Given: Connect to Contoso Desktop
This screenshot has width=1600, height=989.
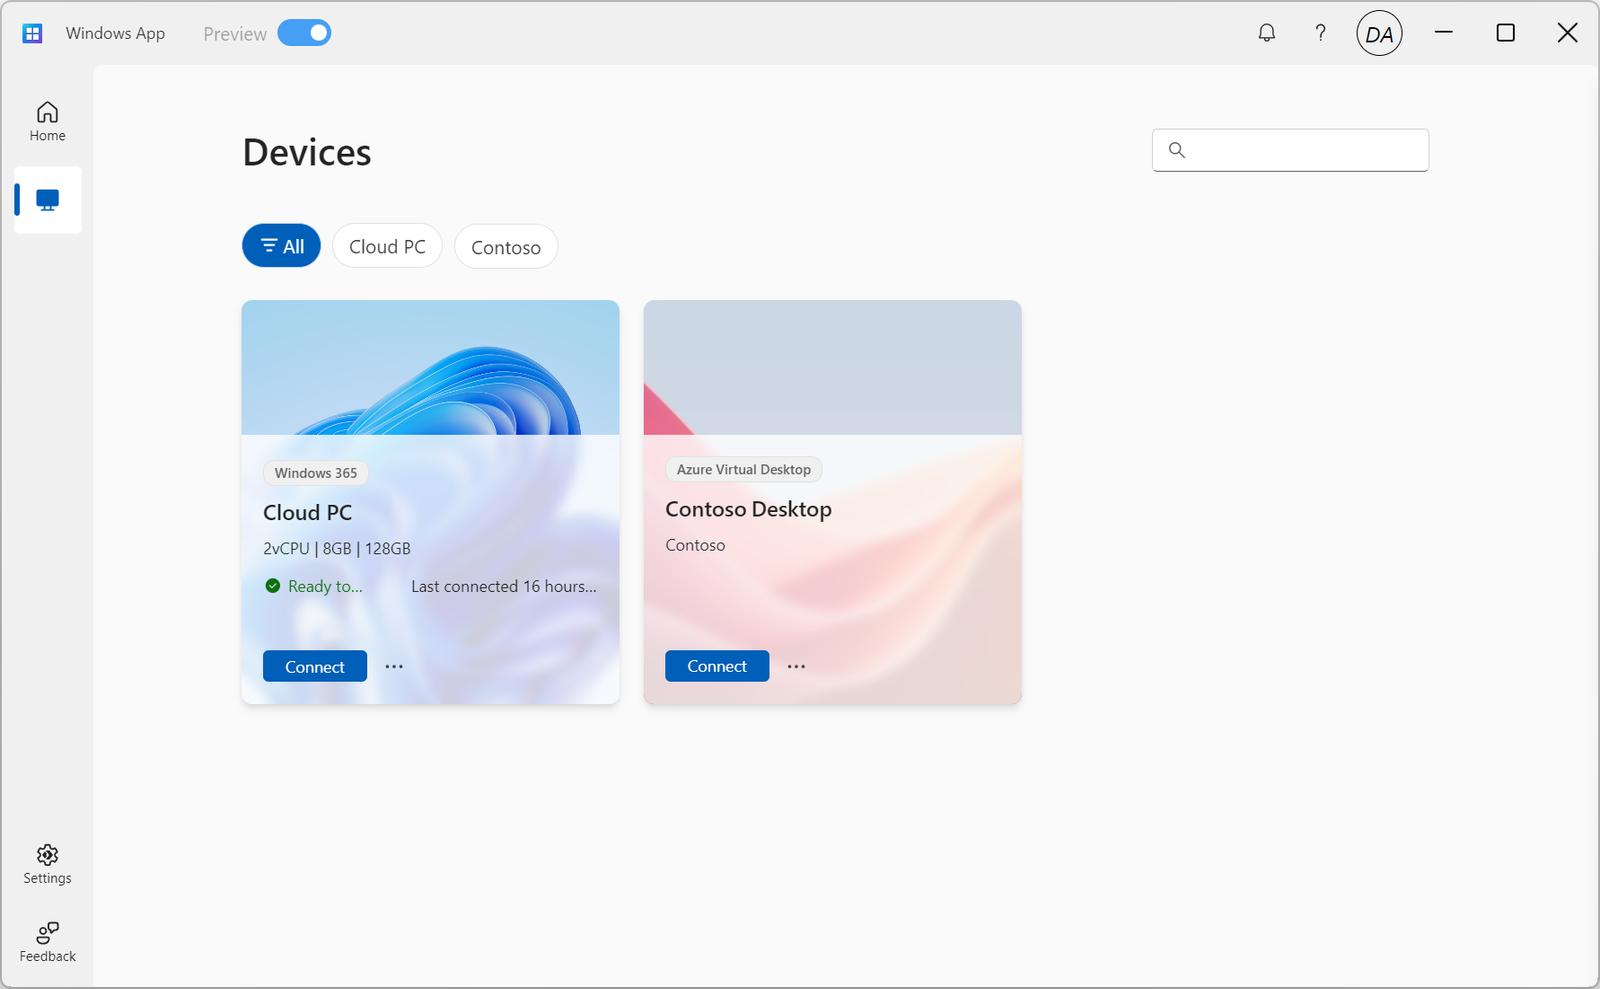Looking at the screenshot, I should [716, 666].
